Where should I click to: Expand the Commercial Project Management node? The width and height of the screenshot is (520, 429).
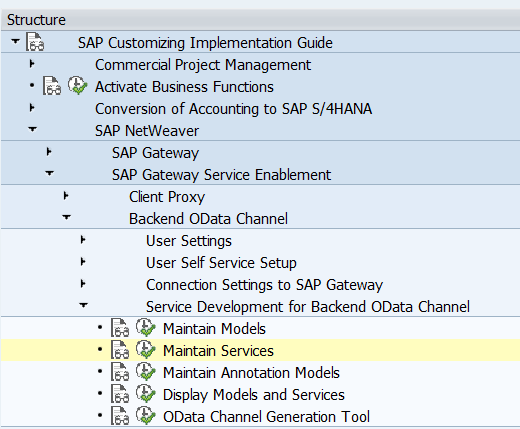coord(32,63)
